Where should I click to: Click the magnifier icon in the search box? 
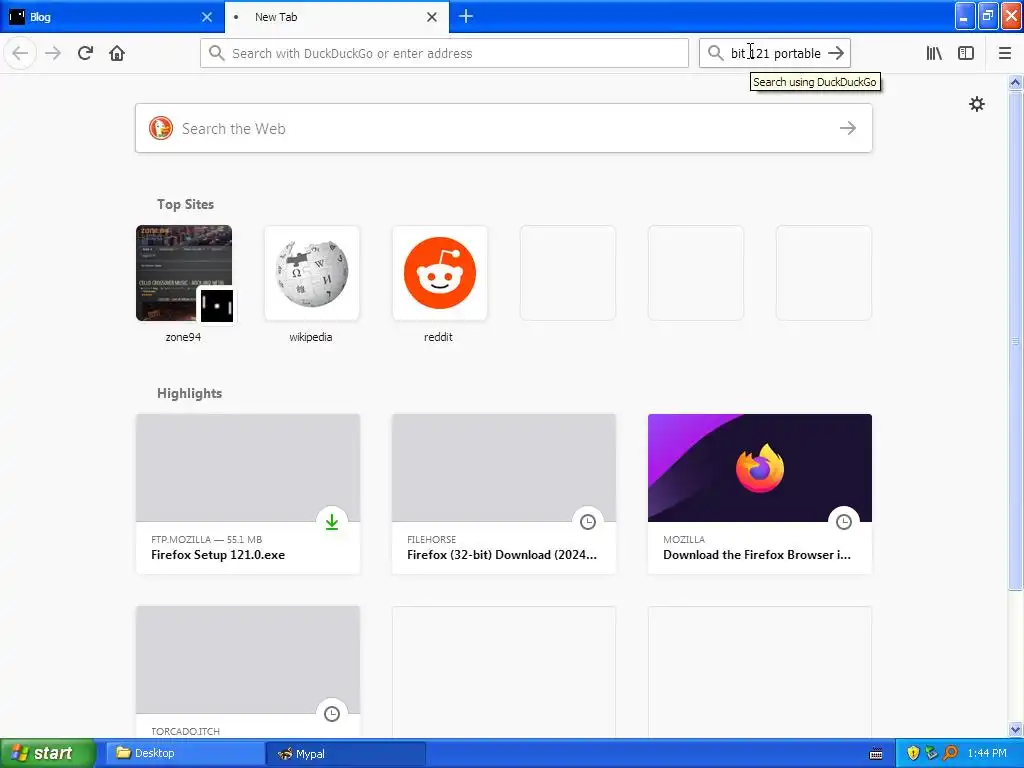pyautogui.click(x=716, y=53)
